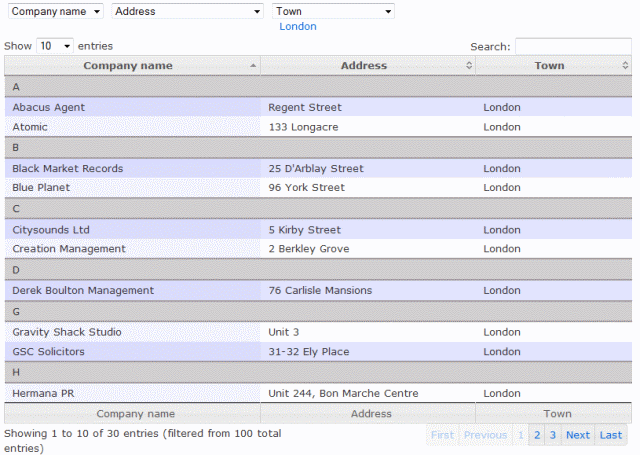This screenshot has width=640, height=455.
Task: Select the Gravity Shack Studio cell
Action: click(132, 332)
